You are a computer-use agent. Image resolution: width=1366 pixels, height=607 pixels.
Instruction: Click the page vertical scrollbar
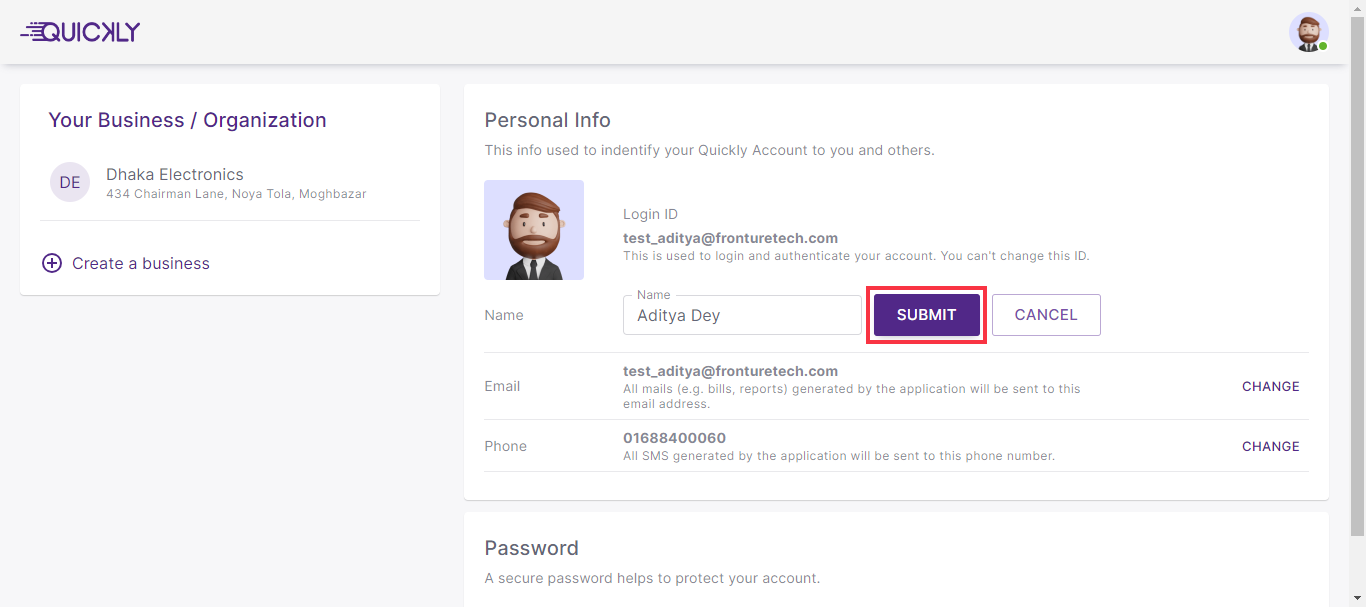(x=1357, y=300)
